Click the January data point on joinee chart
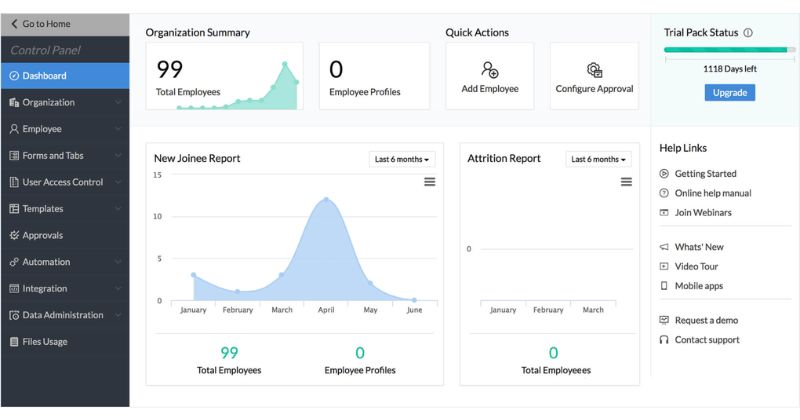This screenshot has width=800, height=420. (193, 275)
